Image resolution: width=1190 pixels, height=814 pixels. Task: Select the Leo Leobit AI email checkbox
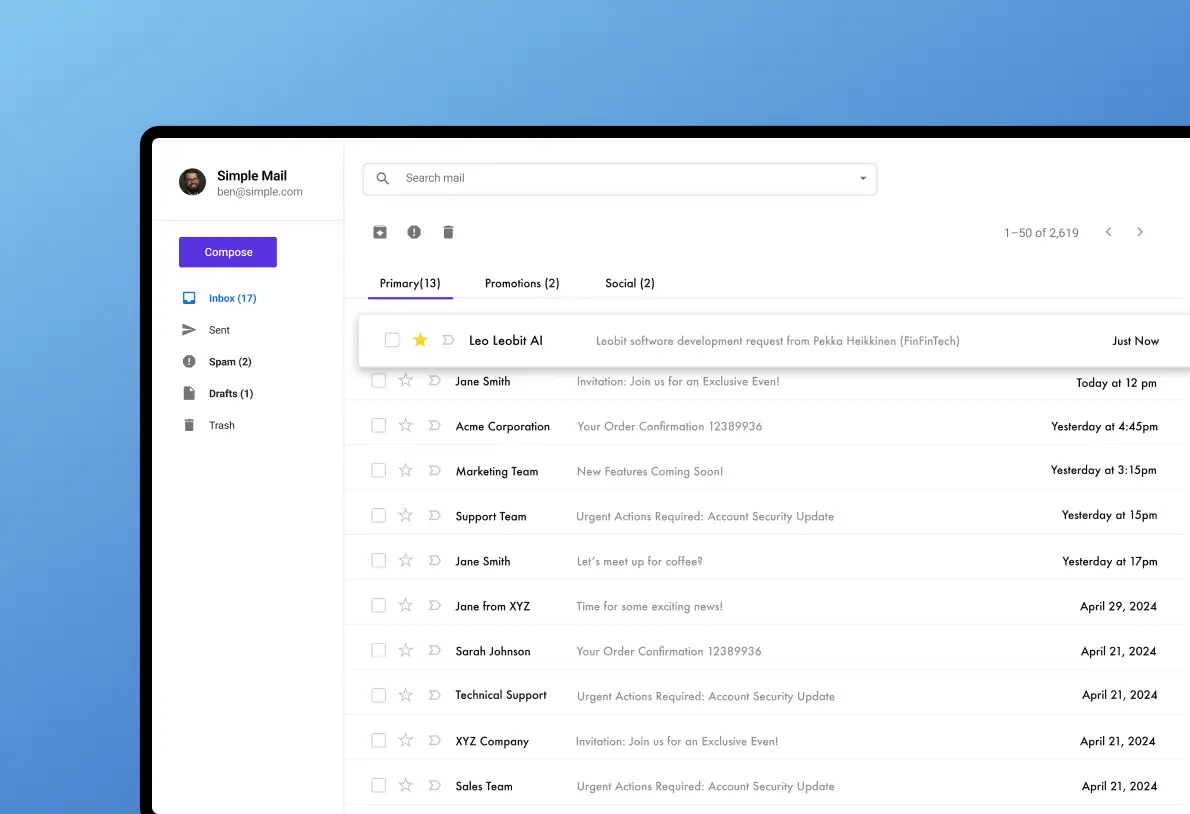pos(392,340)
